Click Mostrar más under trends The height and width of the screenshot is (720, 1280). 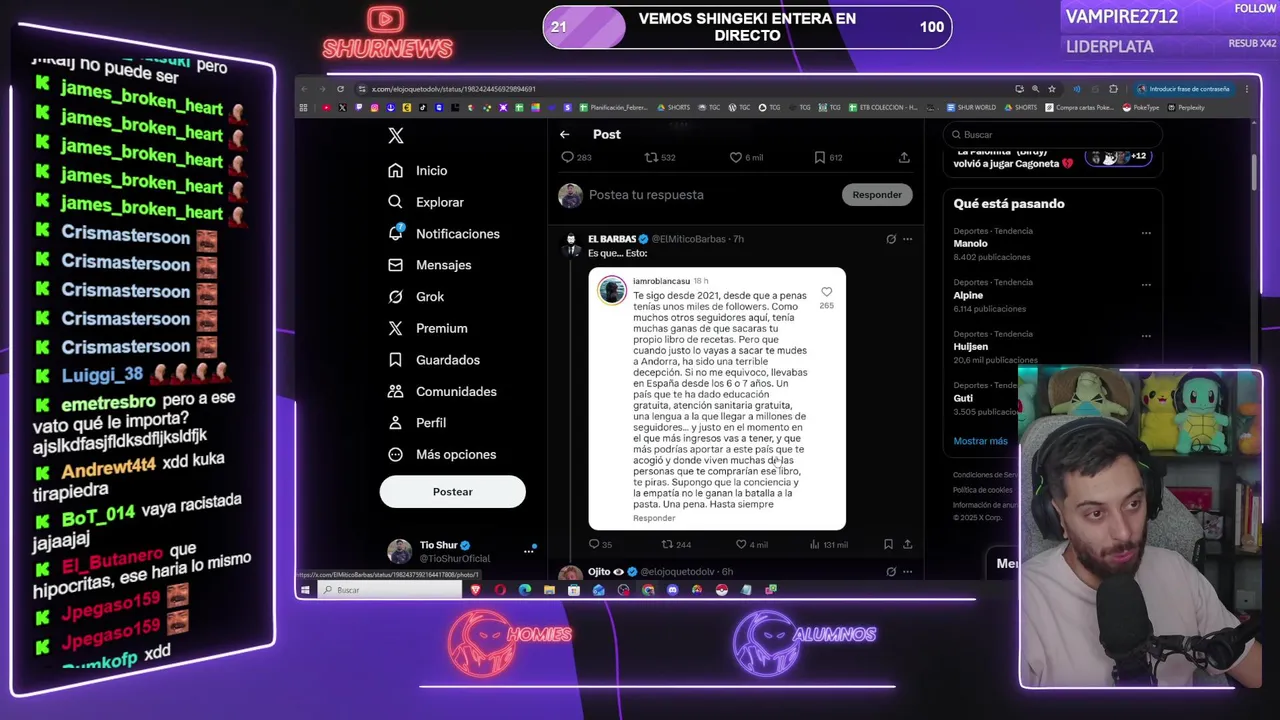click(x=981, y=441)
